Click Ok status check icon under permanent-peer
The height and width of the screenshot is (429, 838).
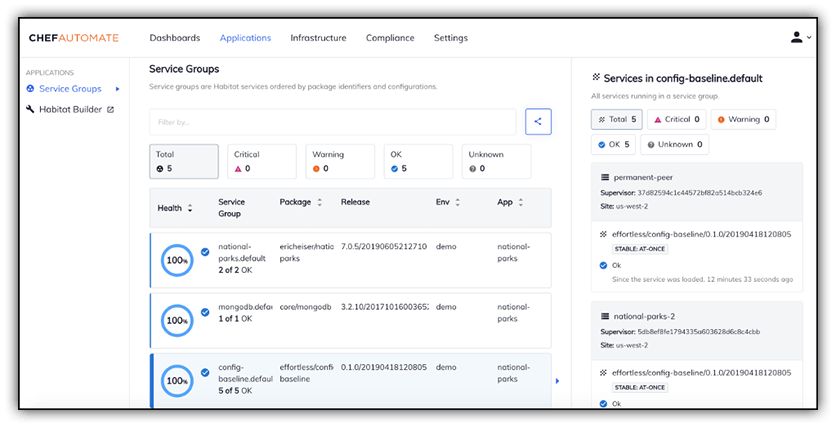pyautogui.click(x=603, y=265)
